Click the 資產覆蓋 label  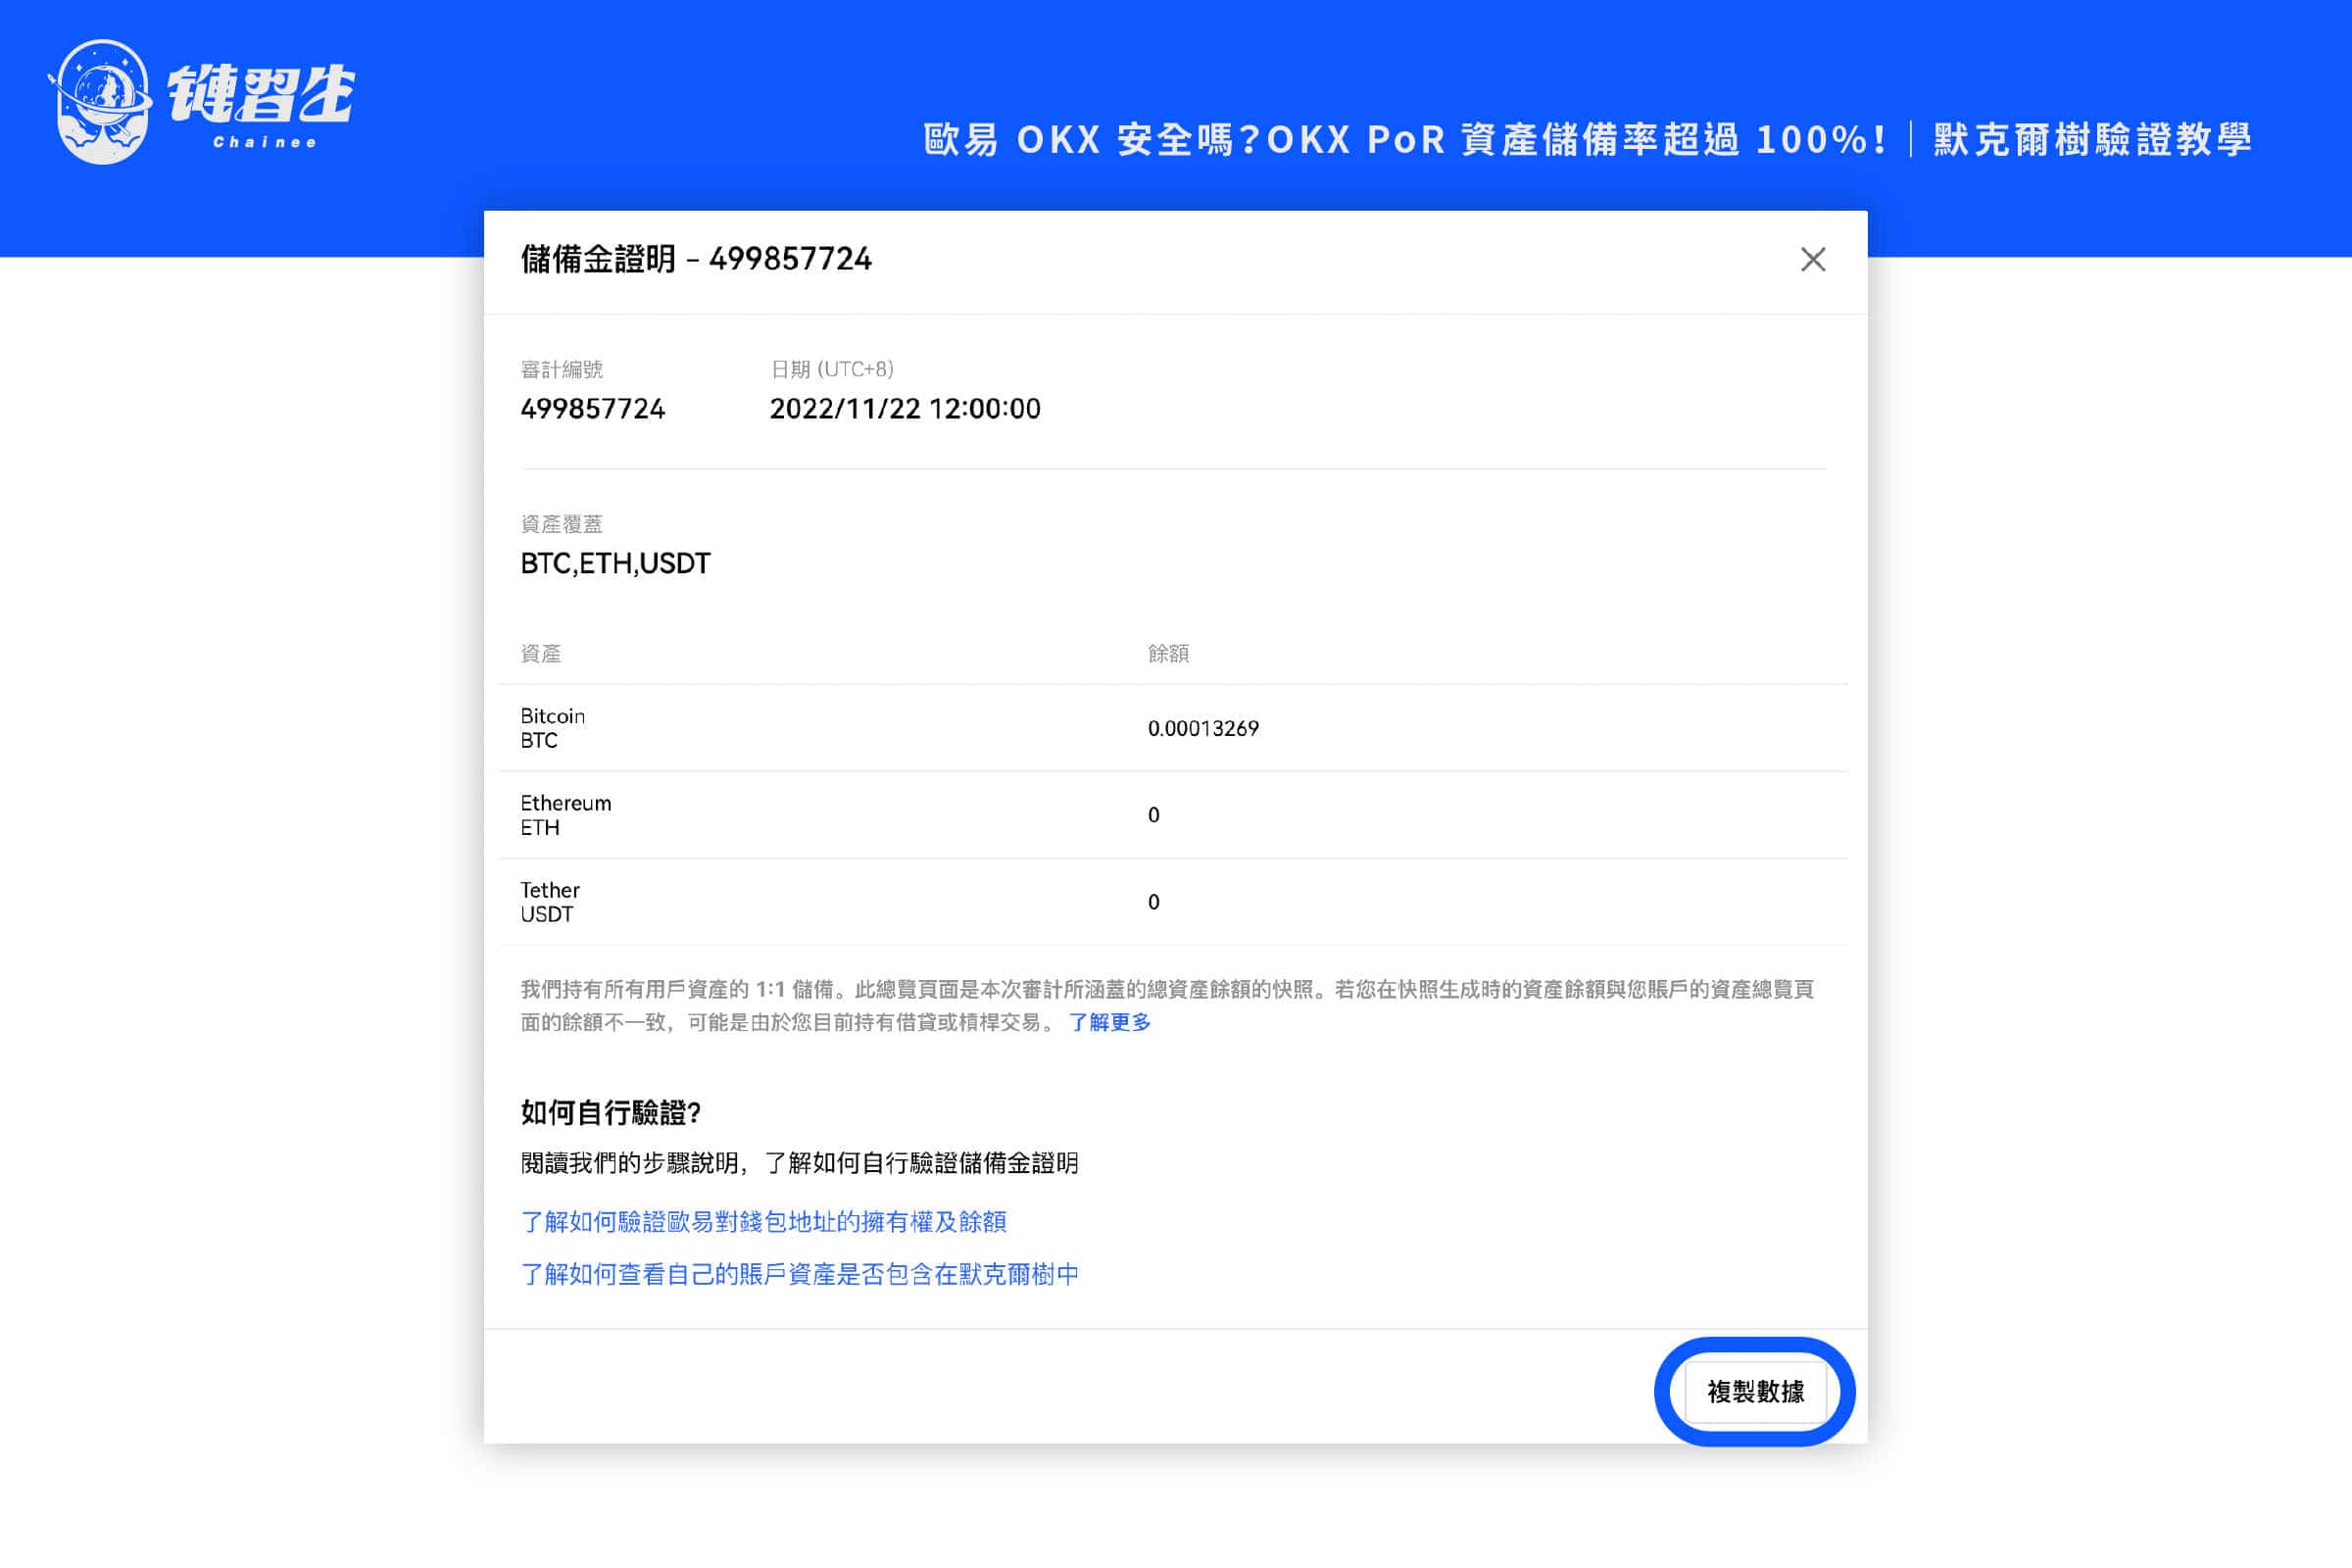[x=562, y=524]
